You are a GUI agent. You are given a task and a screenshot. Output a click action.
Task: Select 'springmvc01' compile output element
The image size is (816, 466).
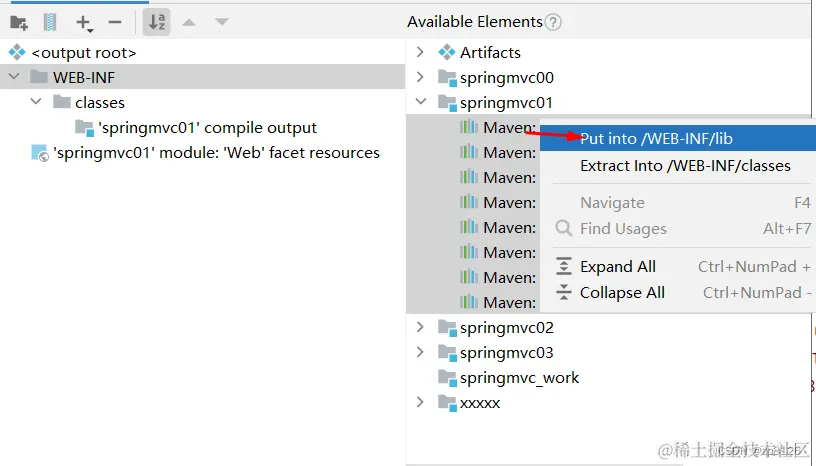(207, 128)
